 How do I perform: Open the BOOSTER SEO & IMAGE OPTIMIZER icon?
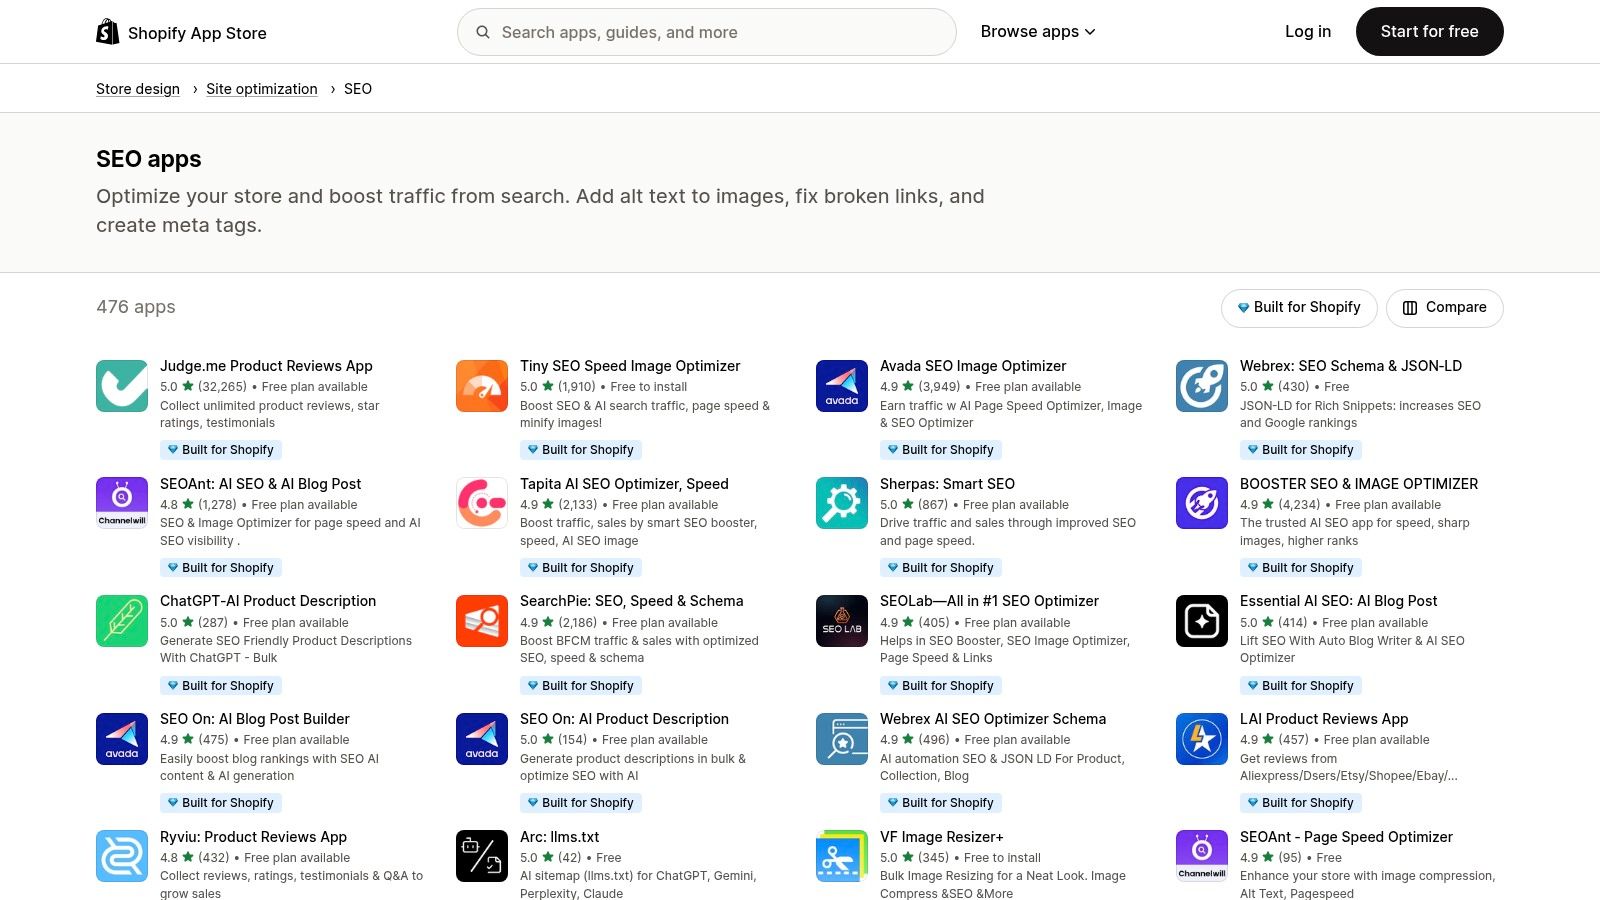(x=1202, y=503)
